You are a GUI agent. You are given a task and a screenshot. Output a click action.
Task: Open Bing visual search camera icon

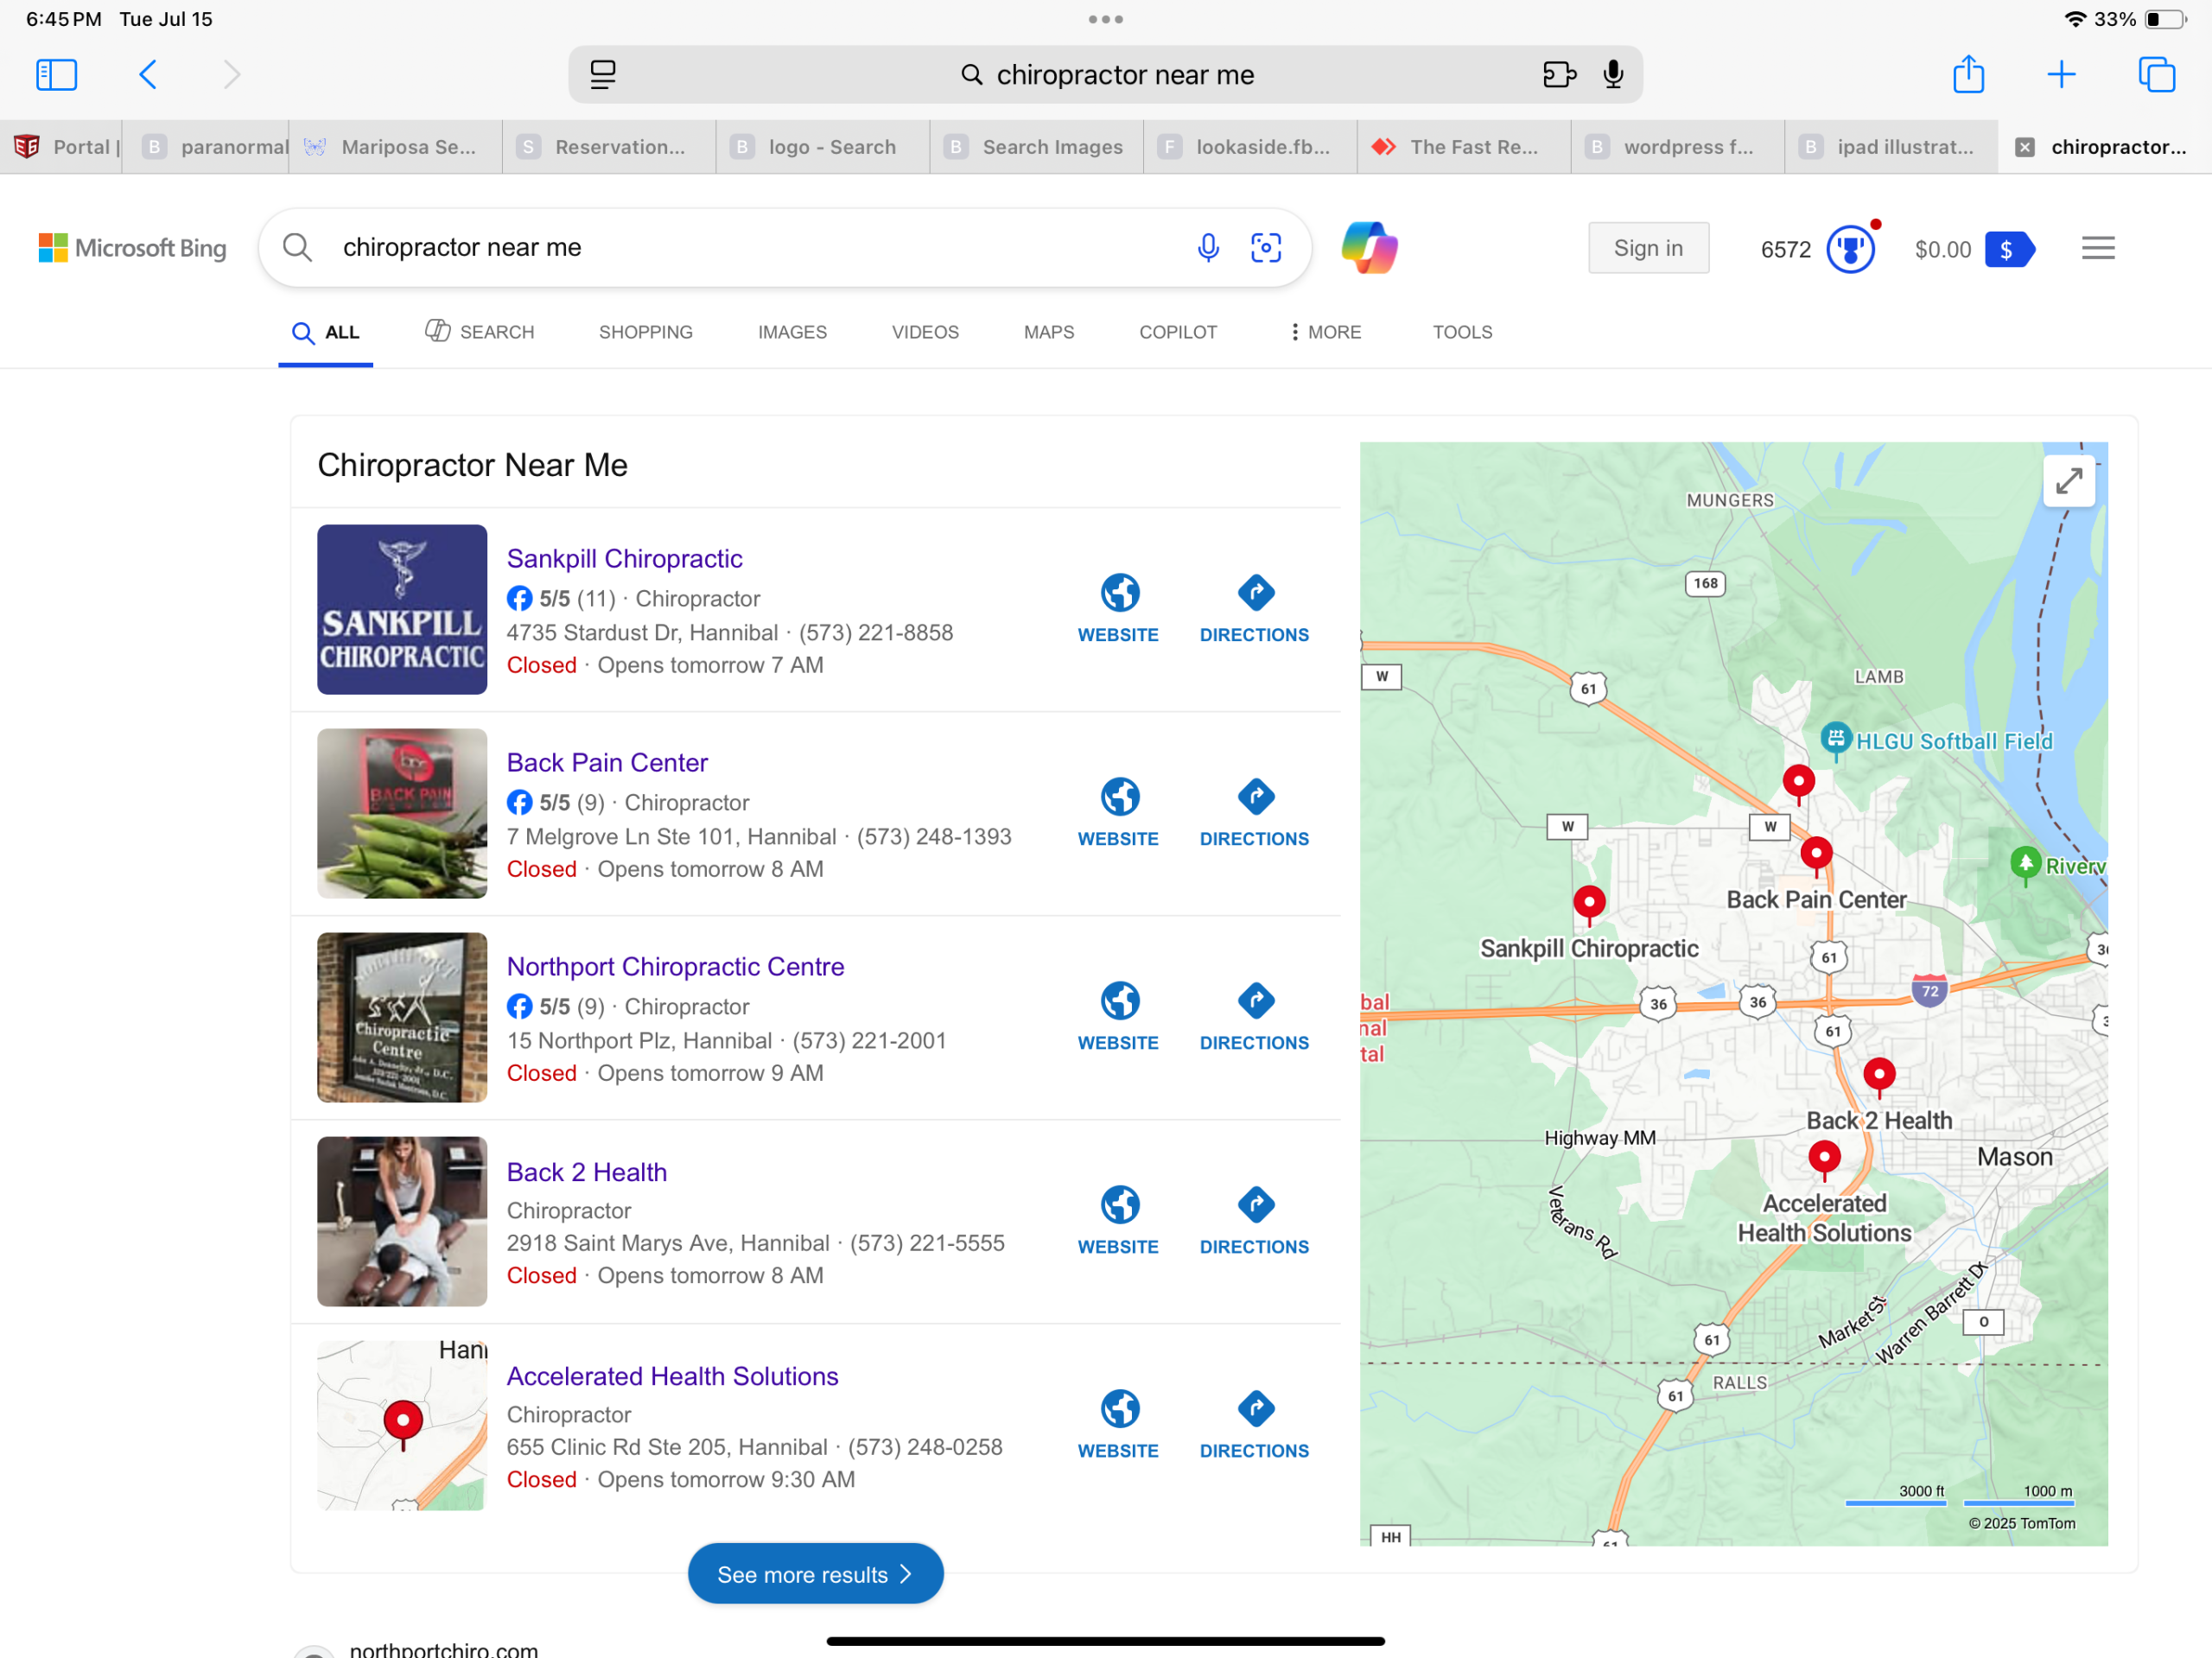point(1265,248)
